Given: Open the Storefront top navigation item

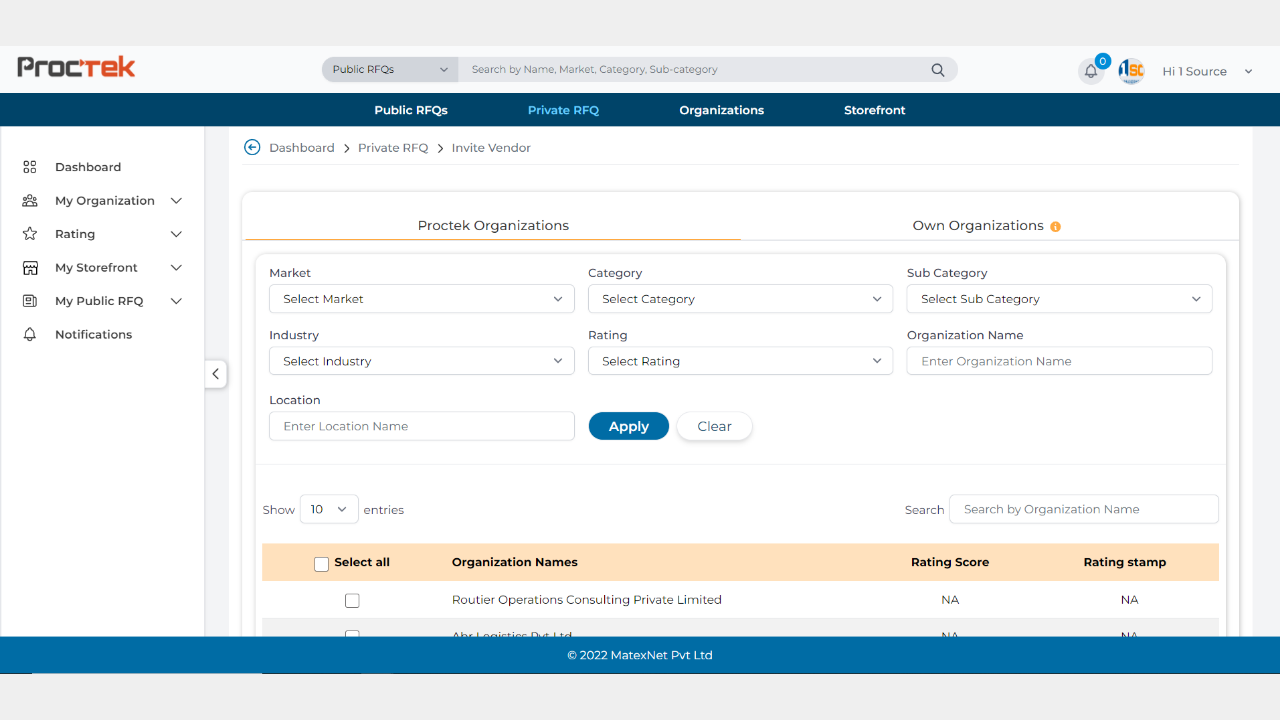Looking at the screenshot, I should pos(874,110).
